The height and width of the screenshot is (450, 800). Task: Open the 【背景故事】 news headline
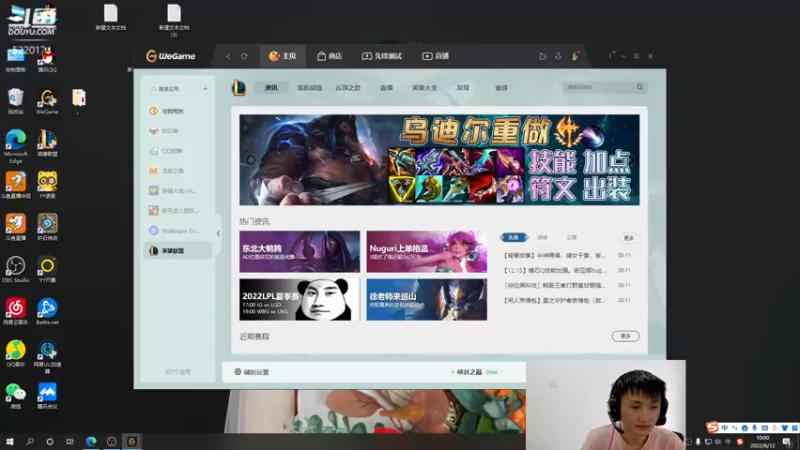[x=555, y=255]
